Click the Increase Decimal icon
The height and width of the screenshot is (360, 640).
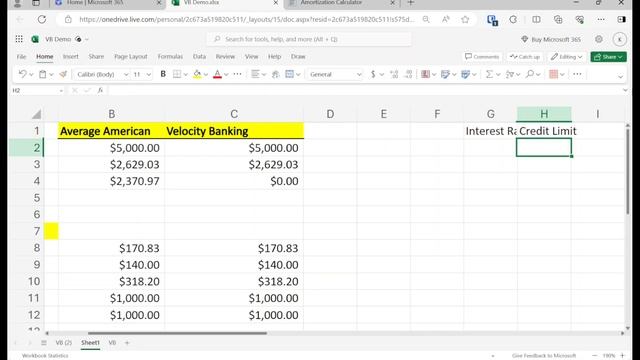(x=394, y=74)
